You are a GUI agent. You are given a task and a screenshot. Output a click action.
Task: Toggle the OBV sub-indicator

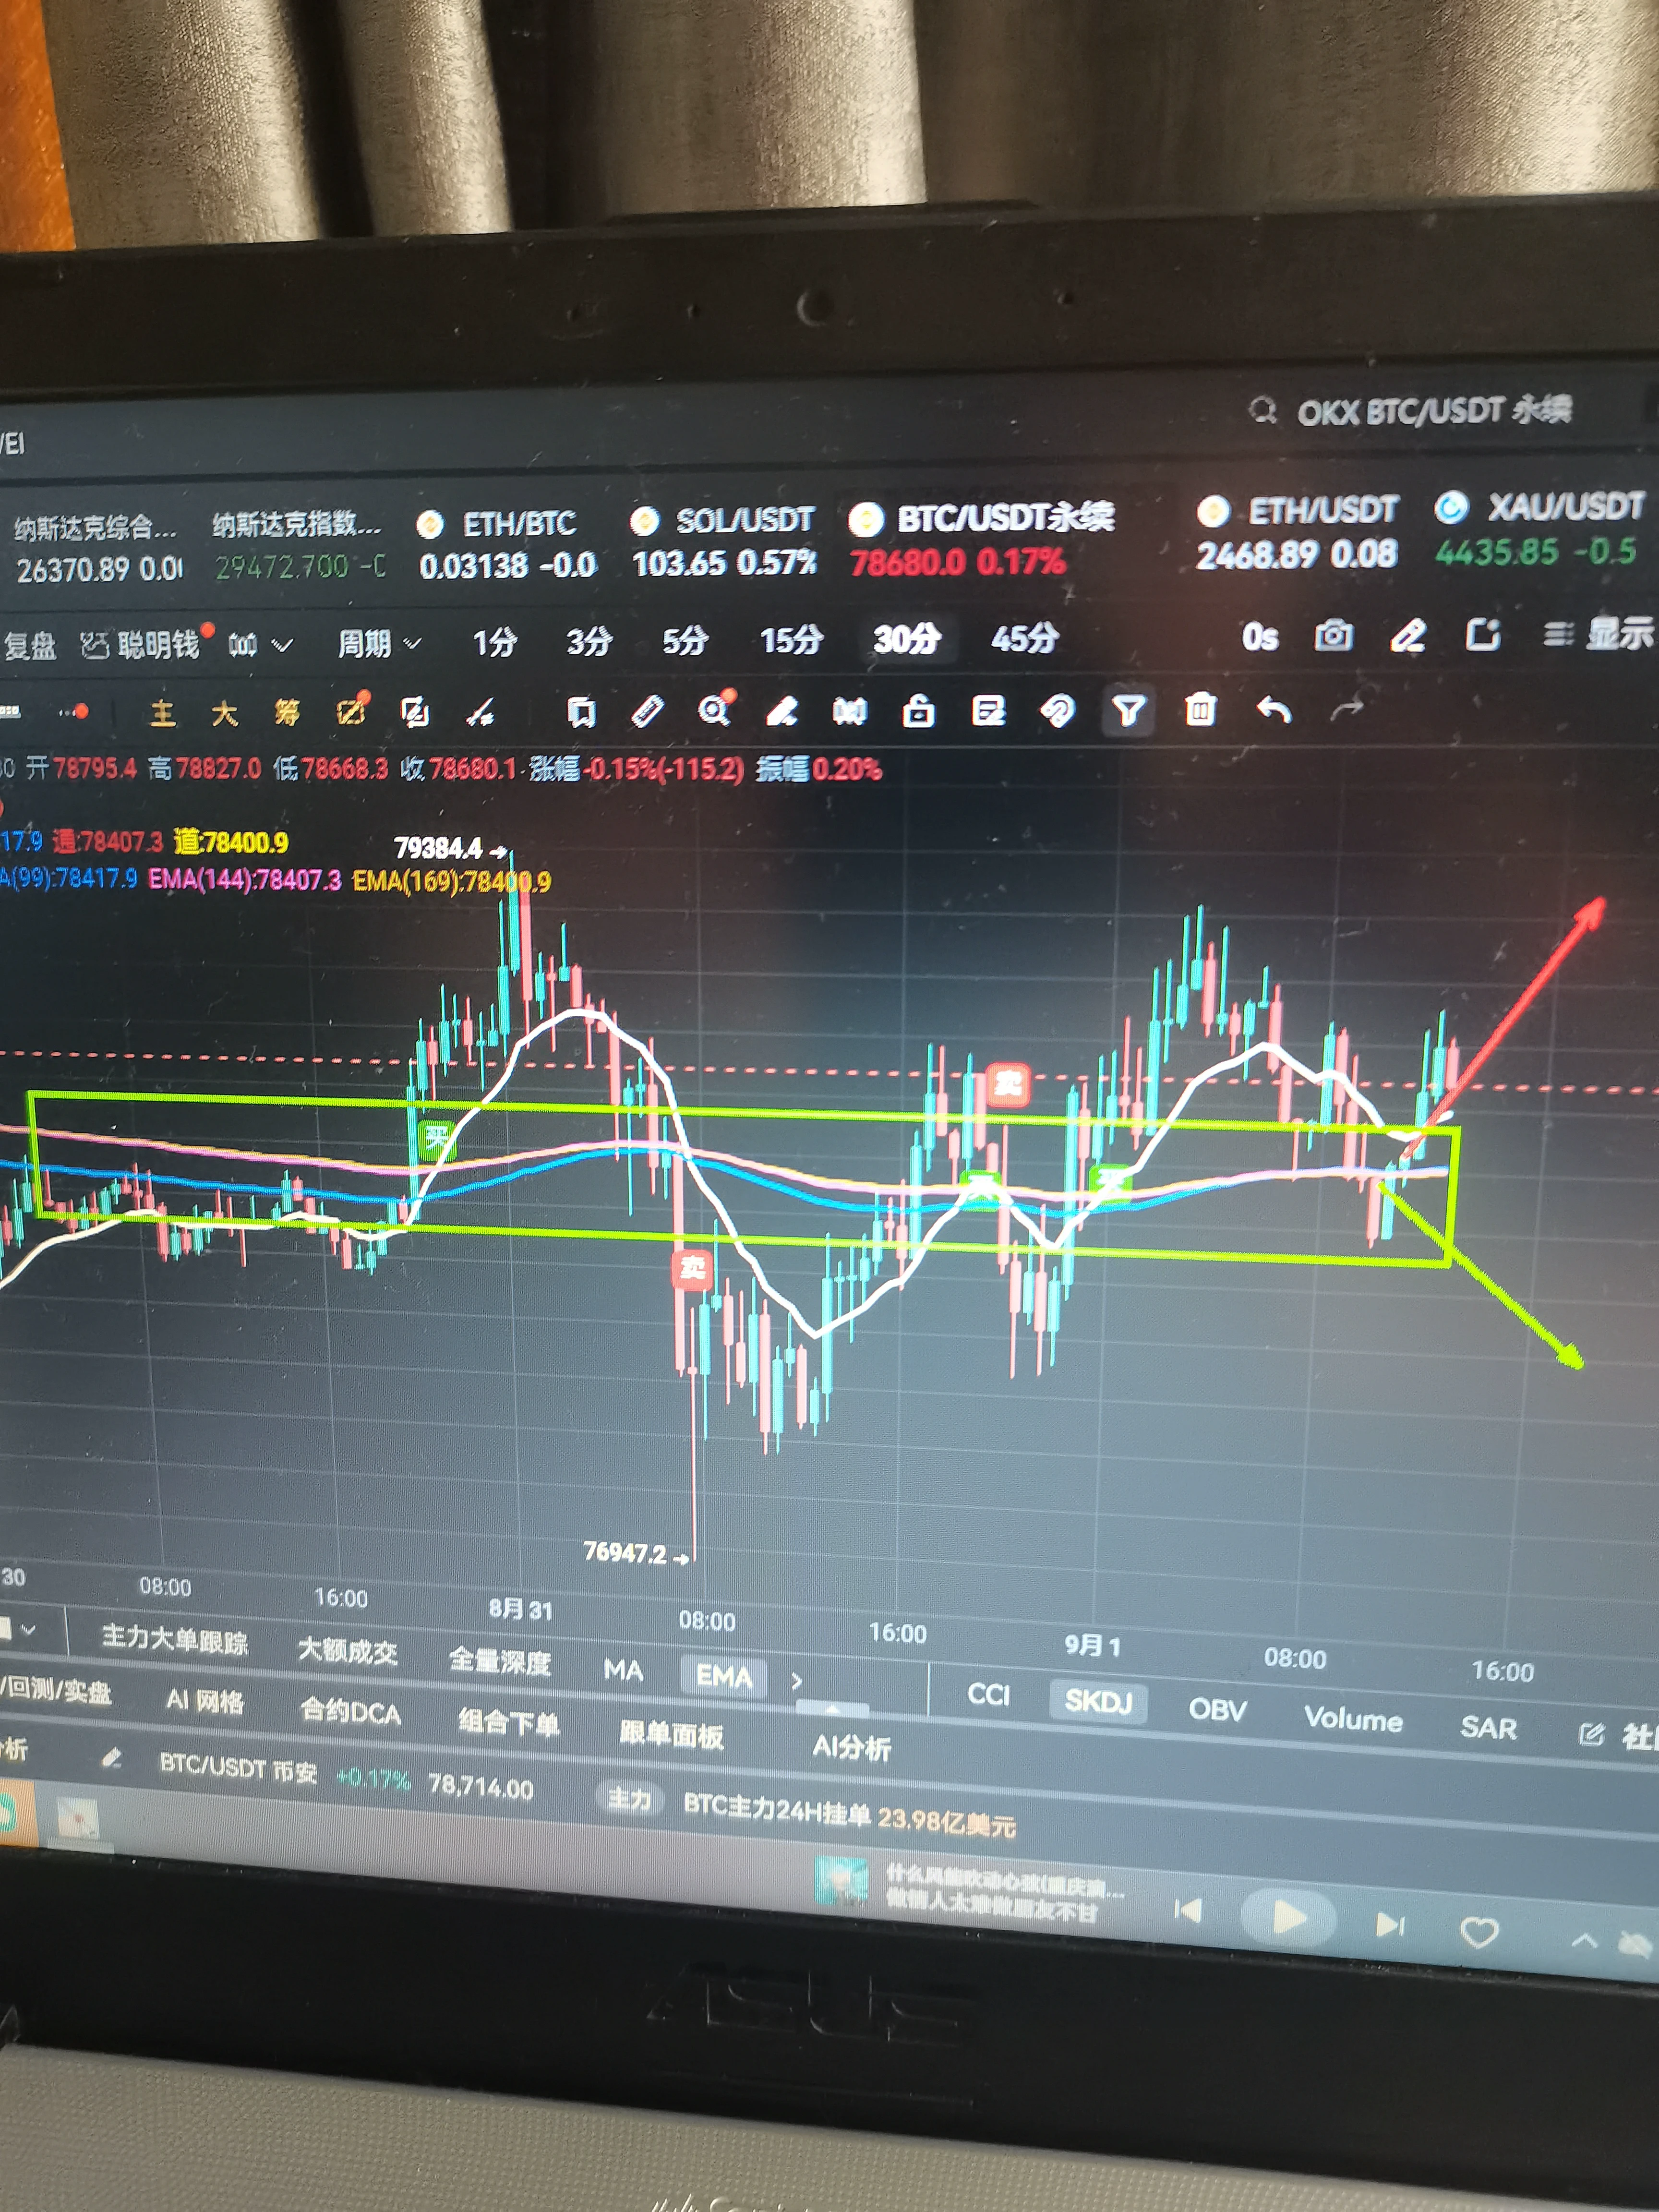[x=1218, y=1710]
